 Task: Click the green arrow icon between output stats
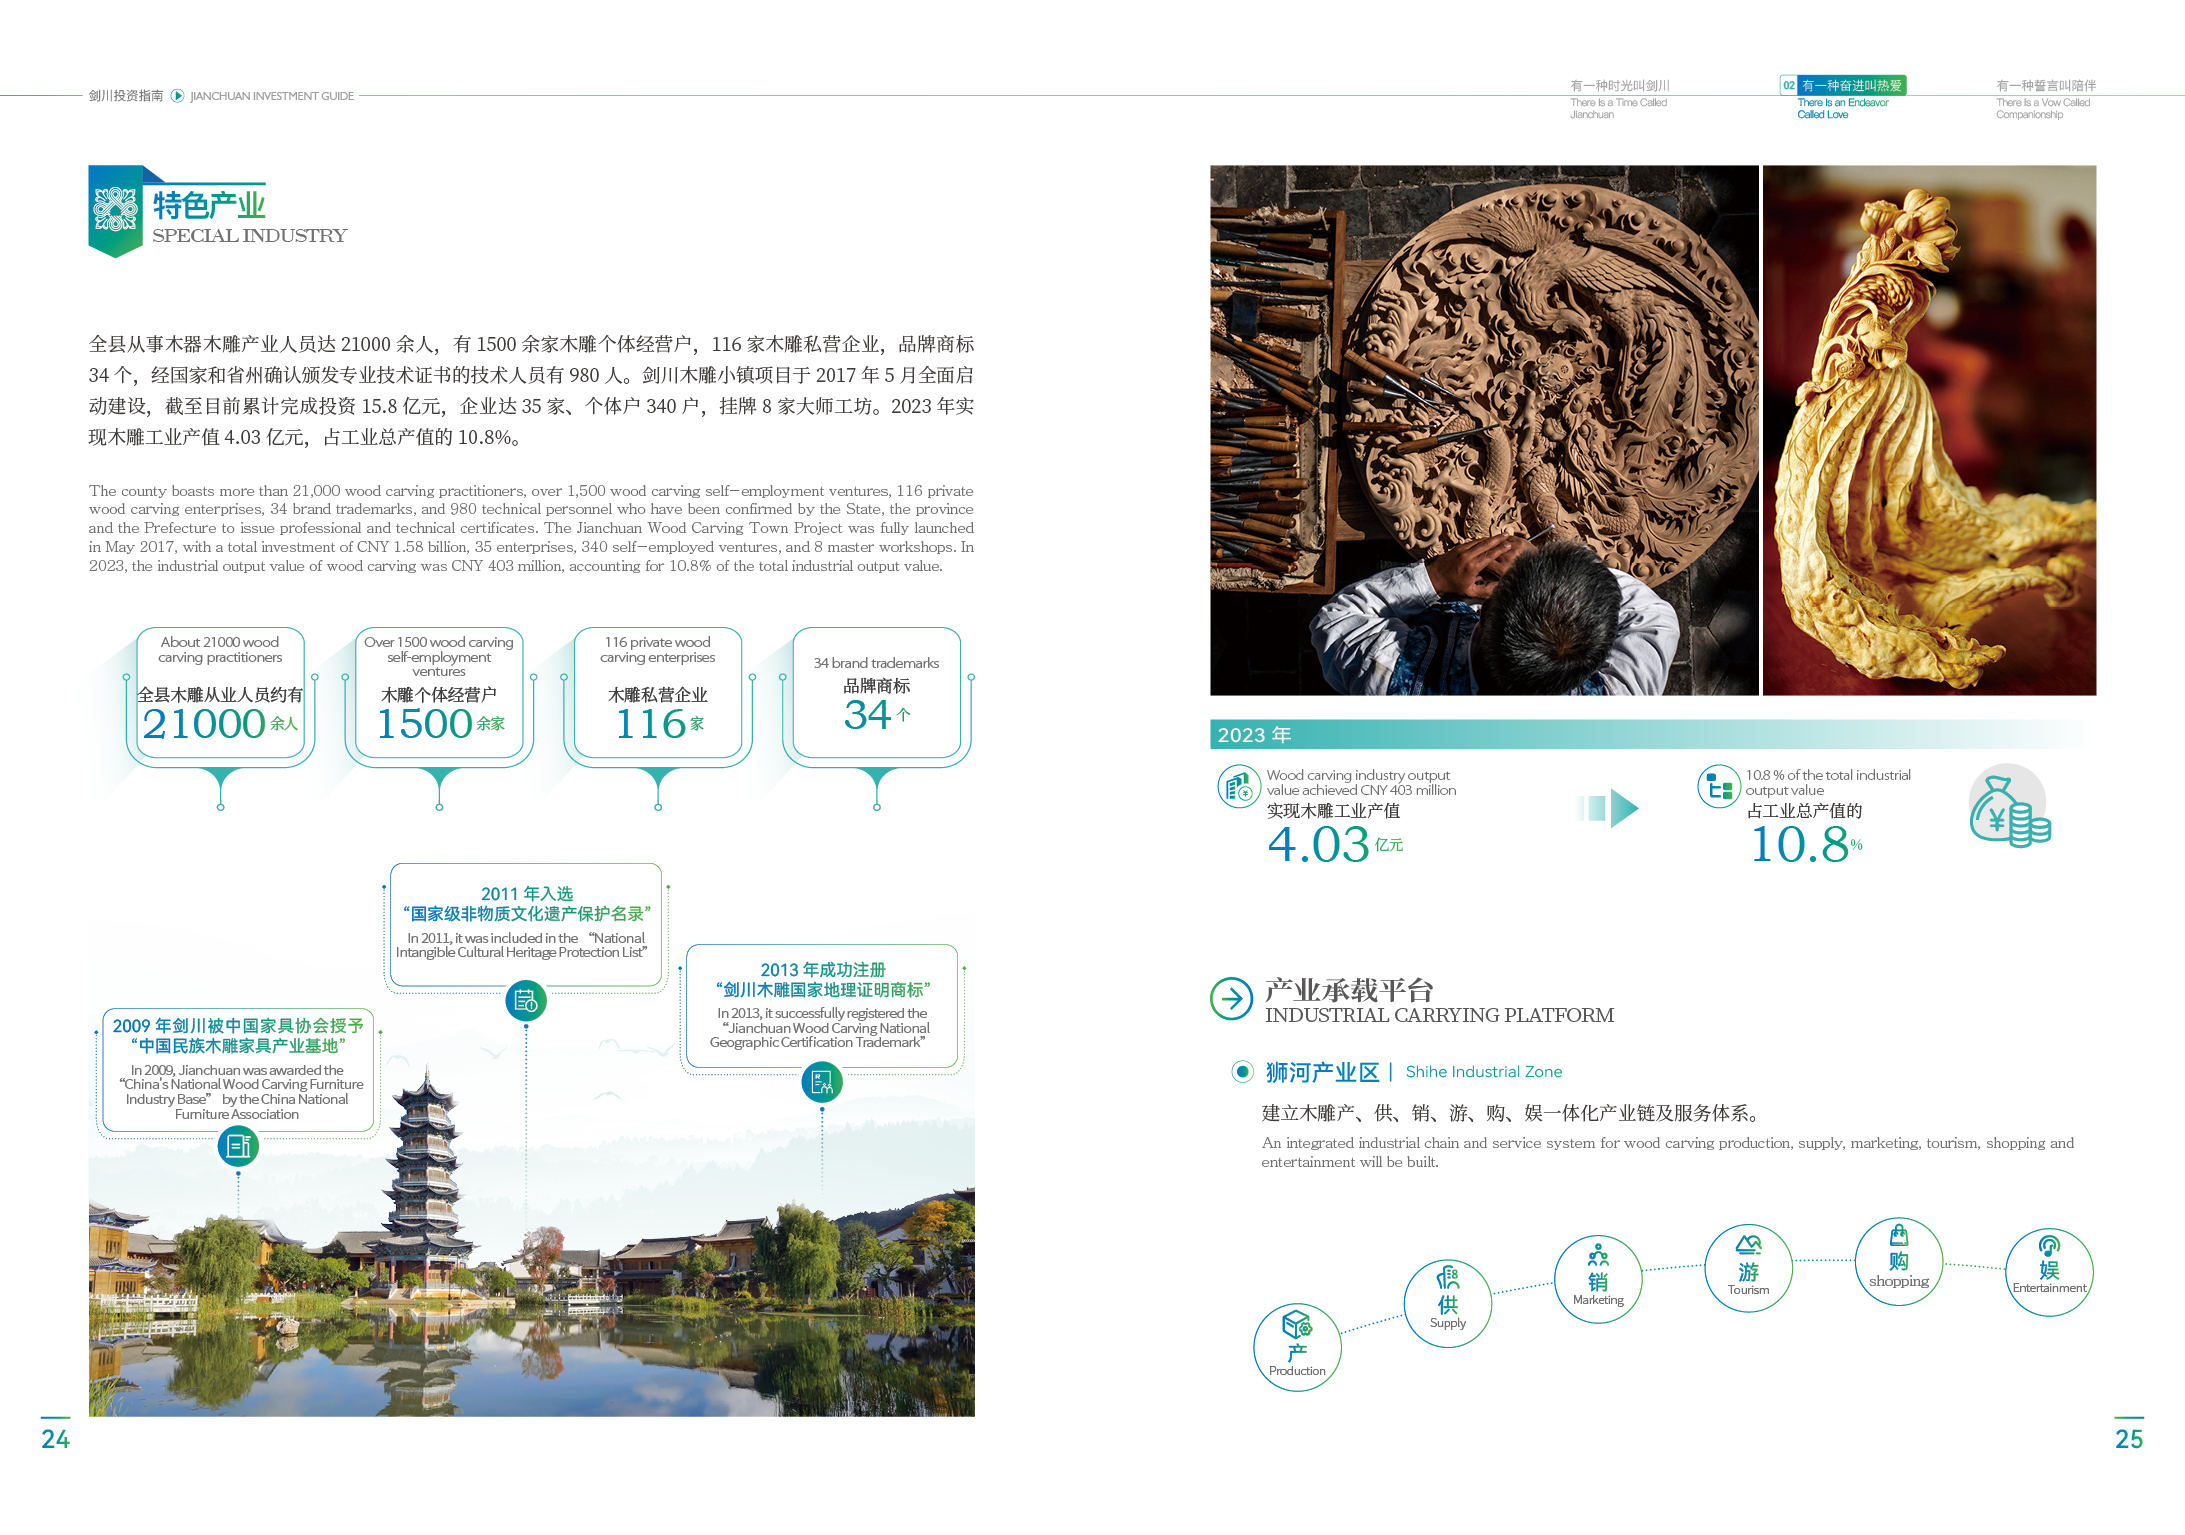tap(1608, 807)
